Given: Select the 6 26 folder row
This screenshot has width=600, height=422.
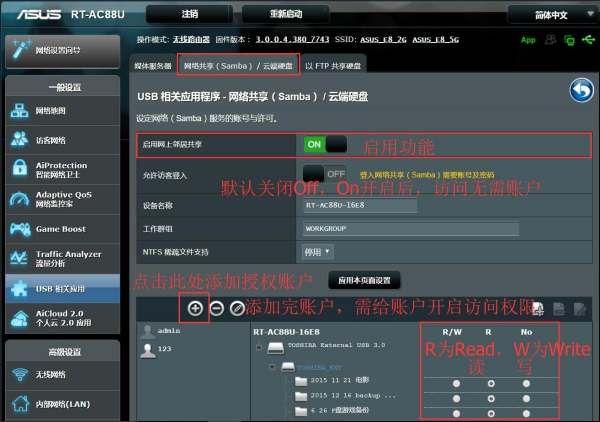Looking at the screenshot, I should click(332, 411).
